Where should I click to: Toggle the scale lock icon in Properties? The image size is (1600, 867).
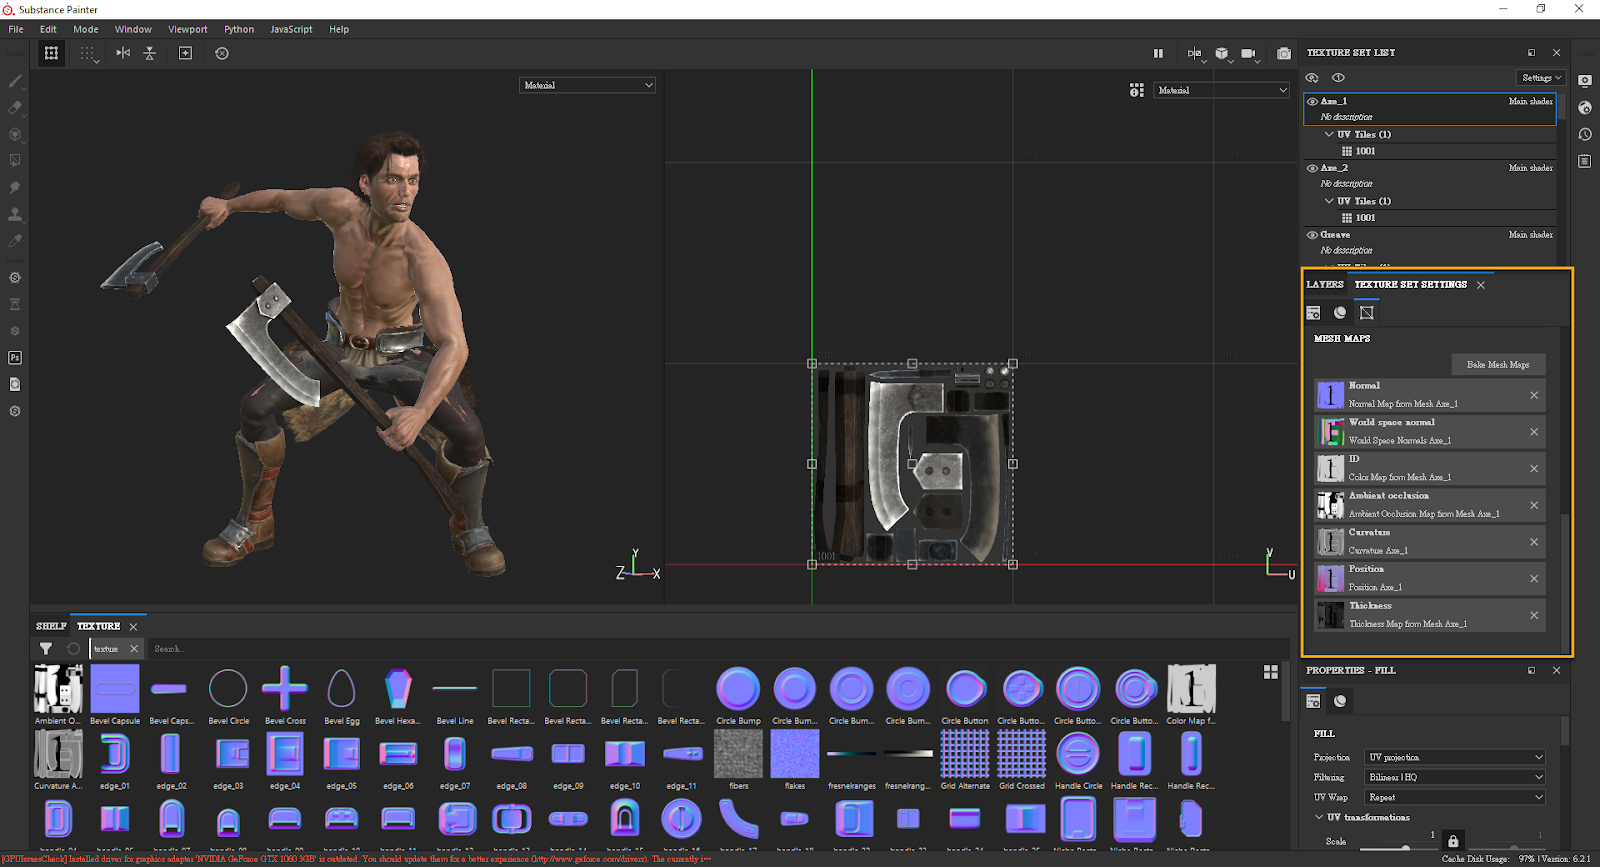point(1453,841)
